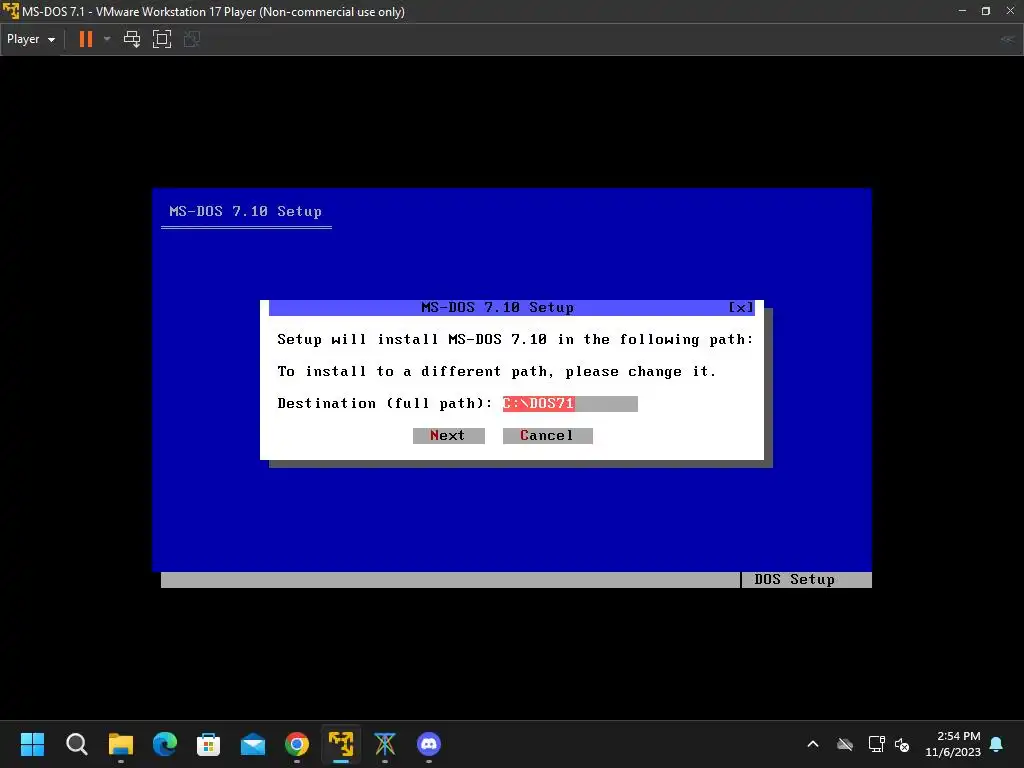1024x768 pixels.
Task: Enter full screen mode
Action: click(162, 39)
